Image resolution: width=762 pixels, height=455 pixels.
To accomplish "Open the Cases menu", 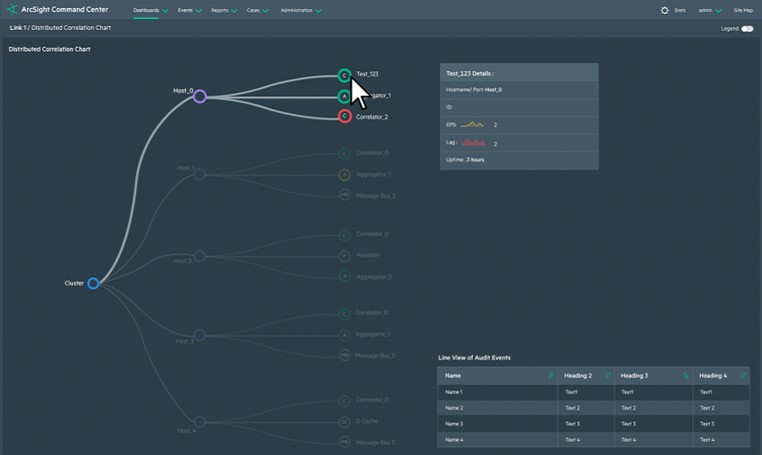I will point(257,10).
